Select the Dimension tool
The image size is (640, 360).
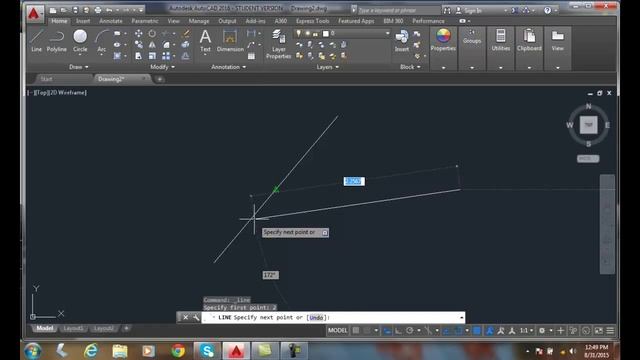[x=230, y=40]
